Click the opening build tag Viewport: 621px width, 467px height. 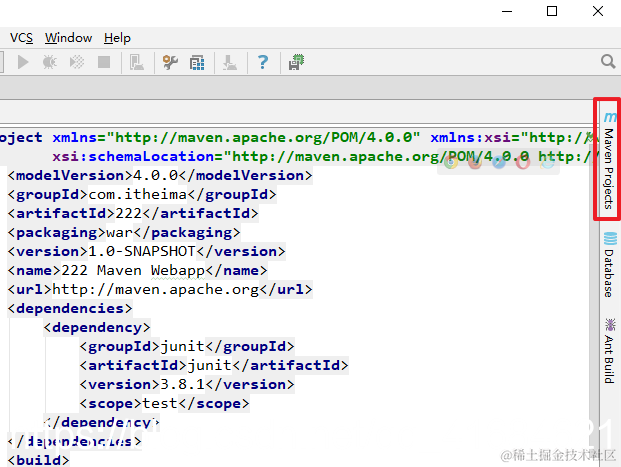(38, 460)
